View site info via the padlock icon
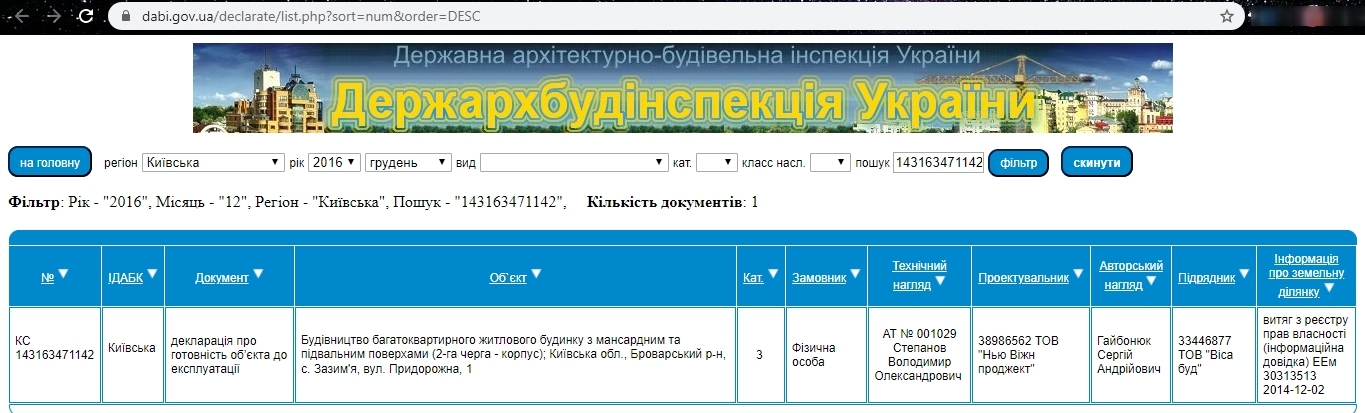1365x413 pixels. 125,16
